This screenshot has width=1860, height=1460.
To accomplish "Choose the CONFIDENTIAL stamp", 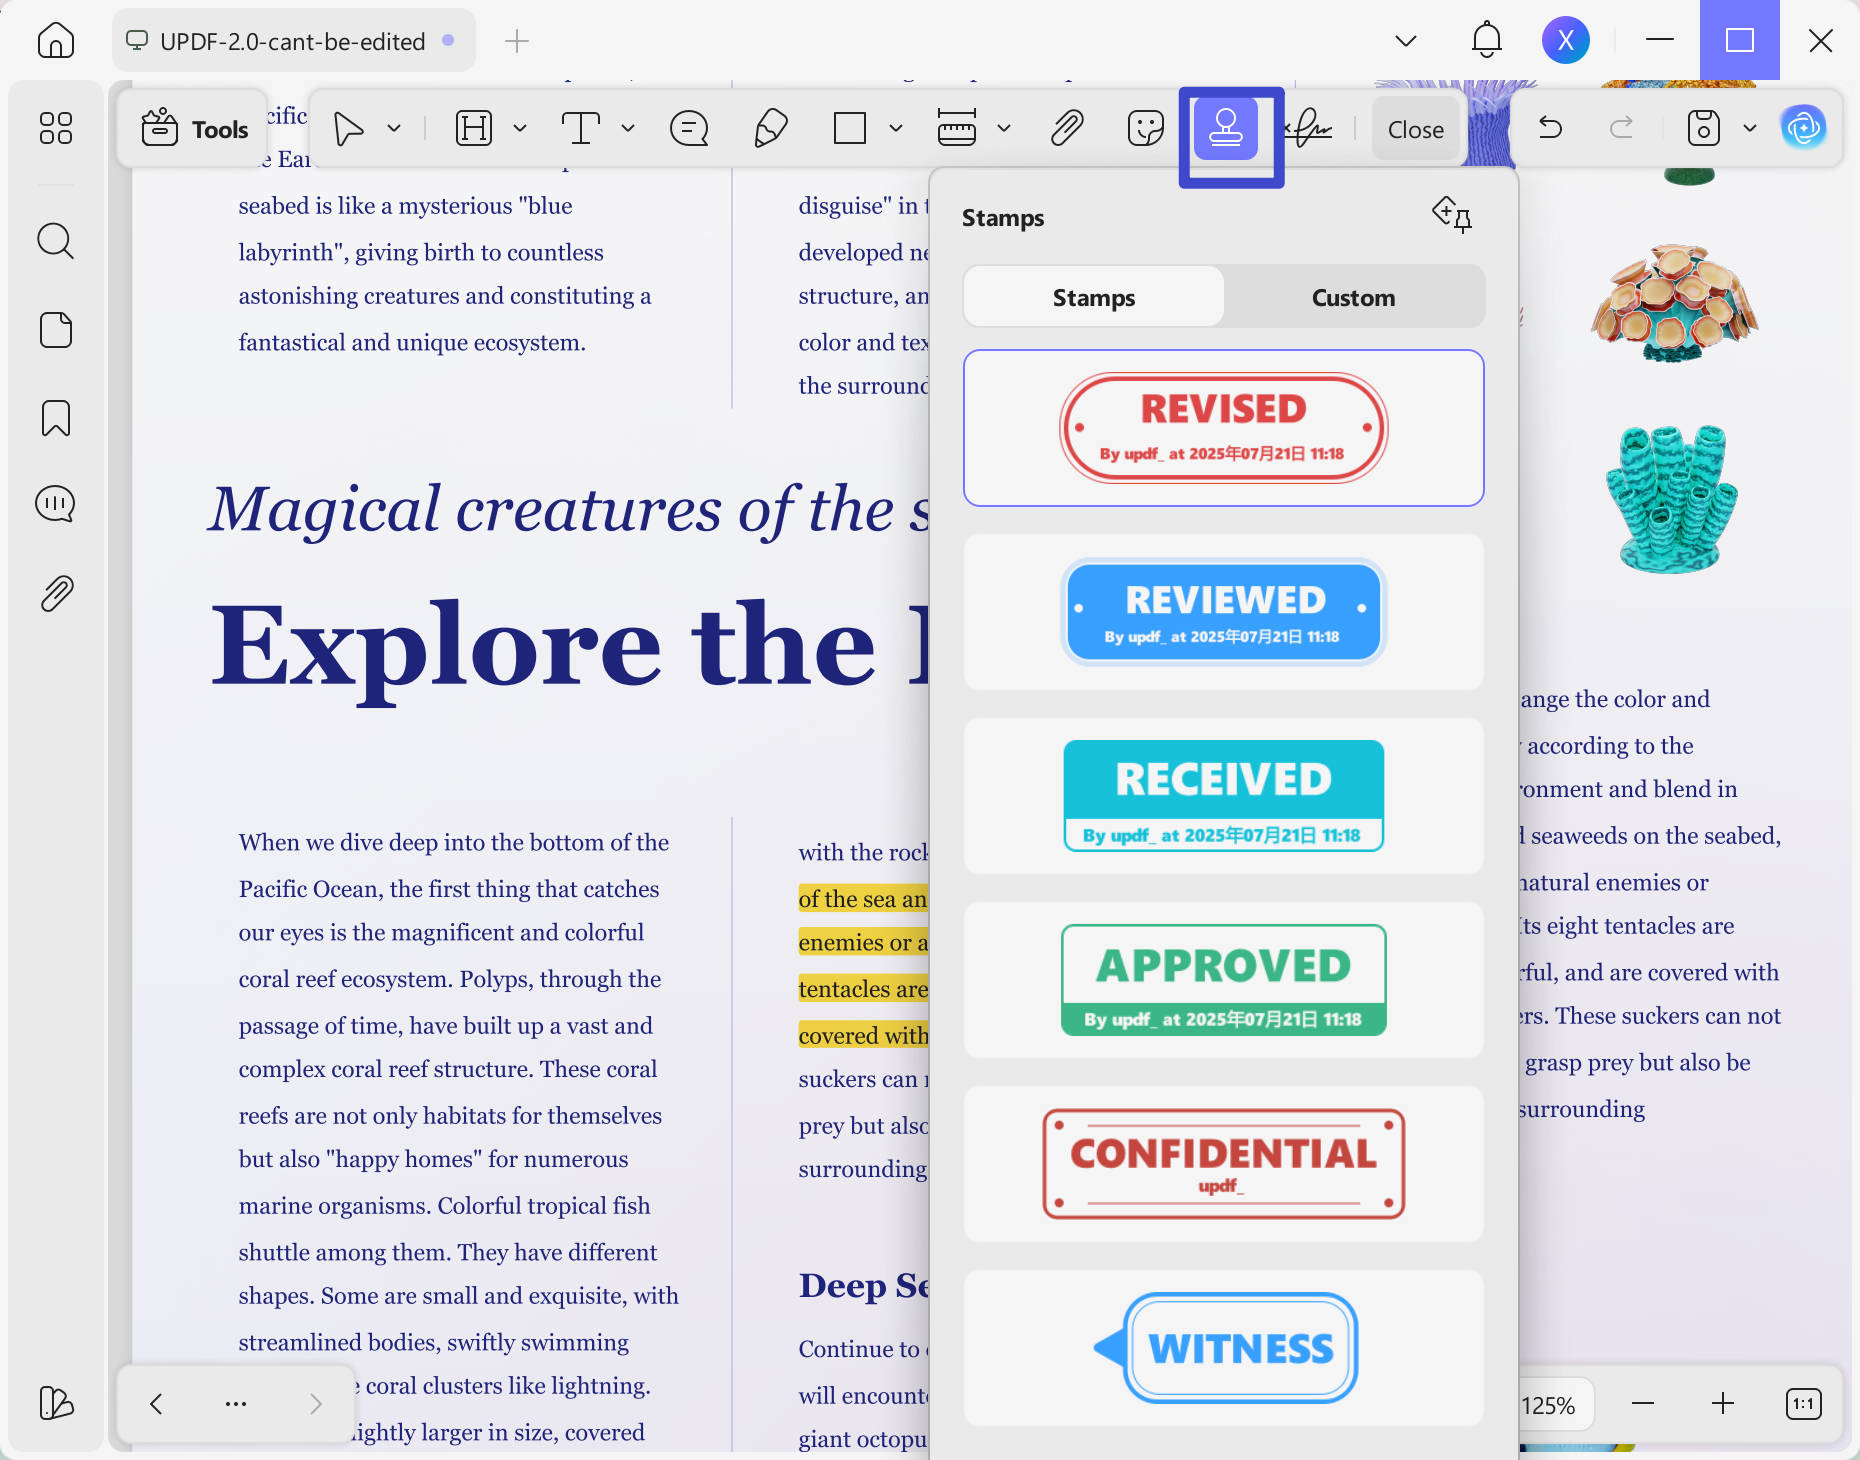I will coord(1224,1164).
